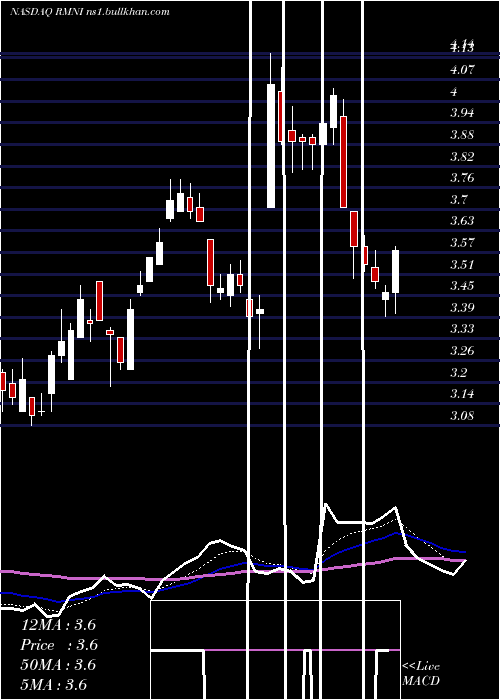Click the 3.63 price level label
The height and width of the screenshot is (700, 500).
point(462,221)
